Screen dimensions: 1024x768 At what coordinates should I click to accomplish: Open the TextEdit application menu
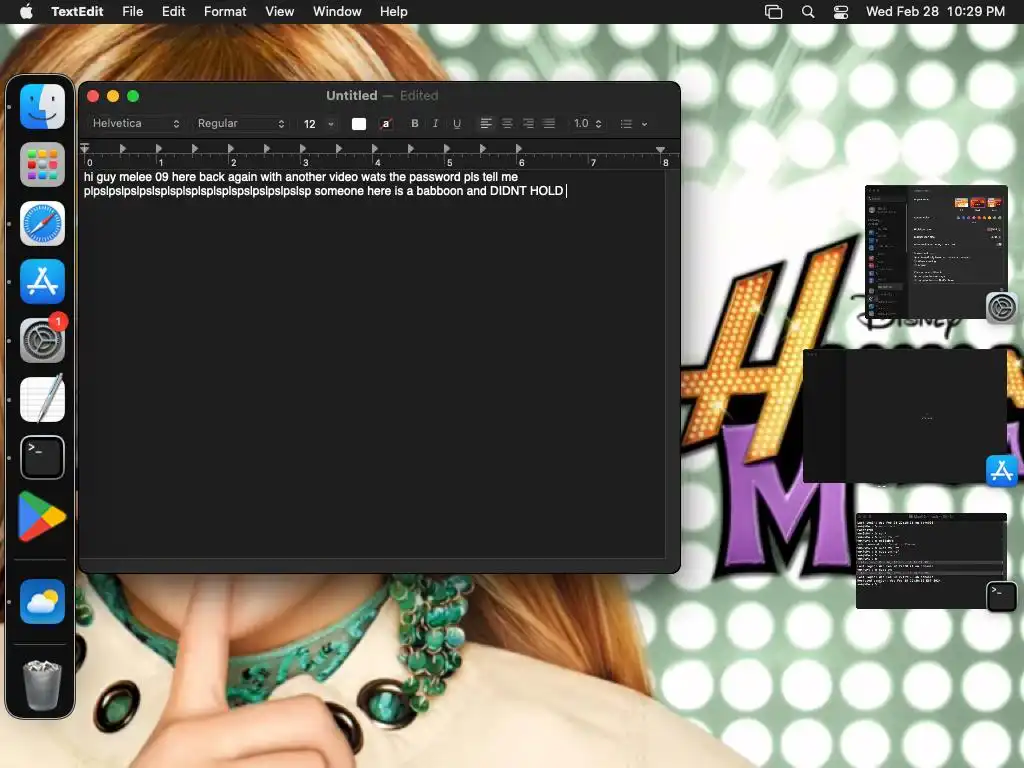pyautogui.click(x=77, y=11)
